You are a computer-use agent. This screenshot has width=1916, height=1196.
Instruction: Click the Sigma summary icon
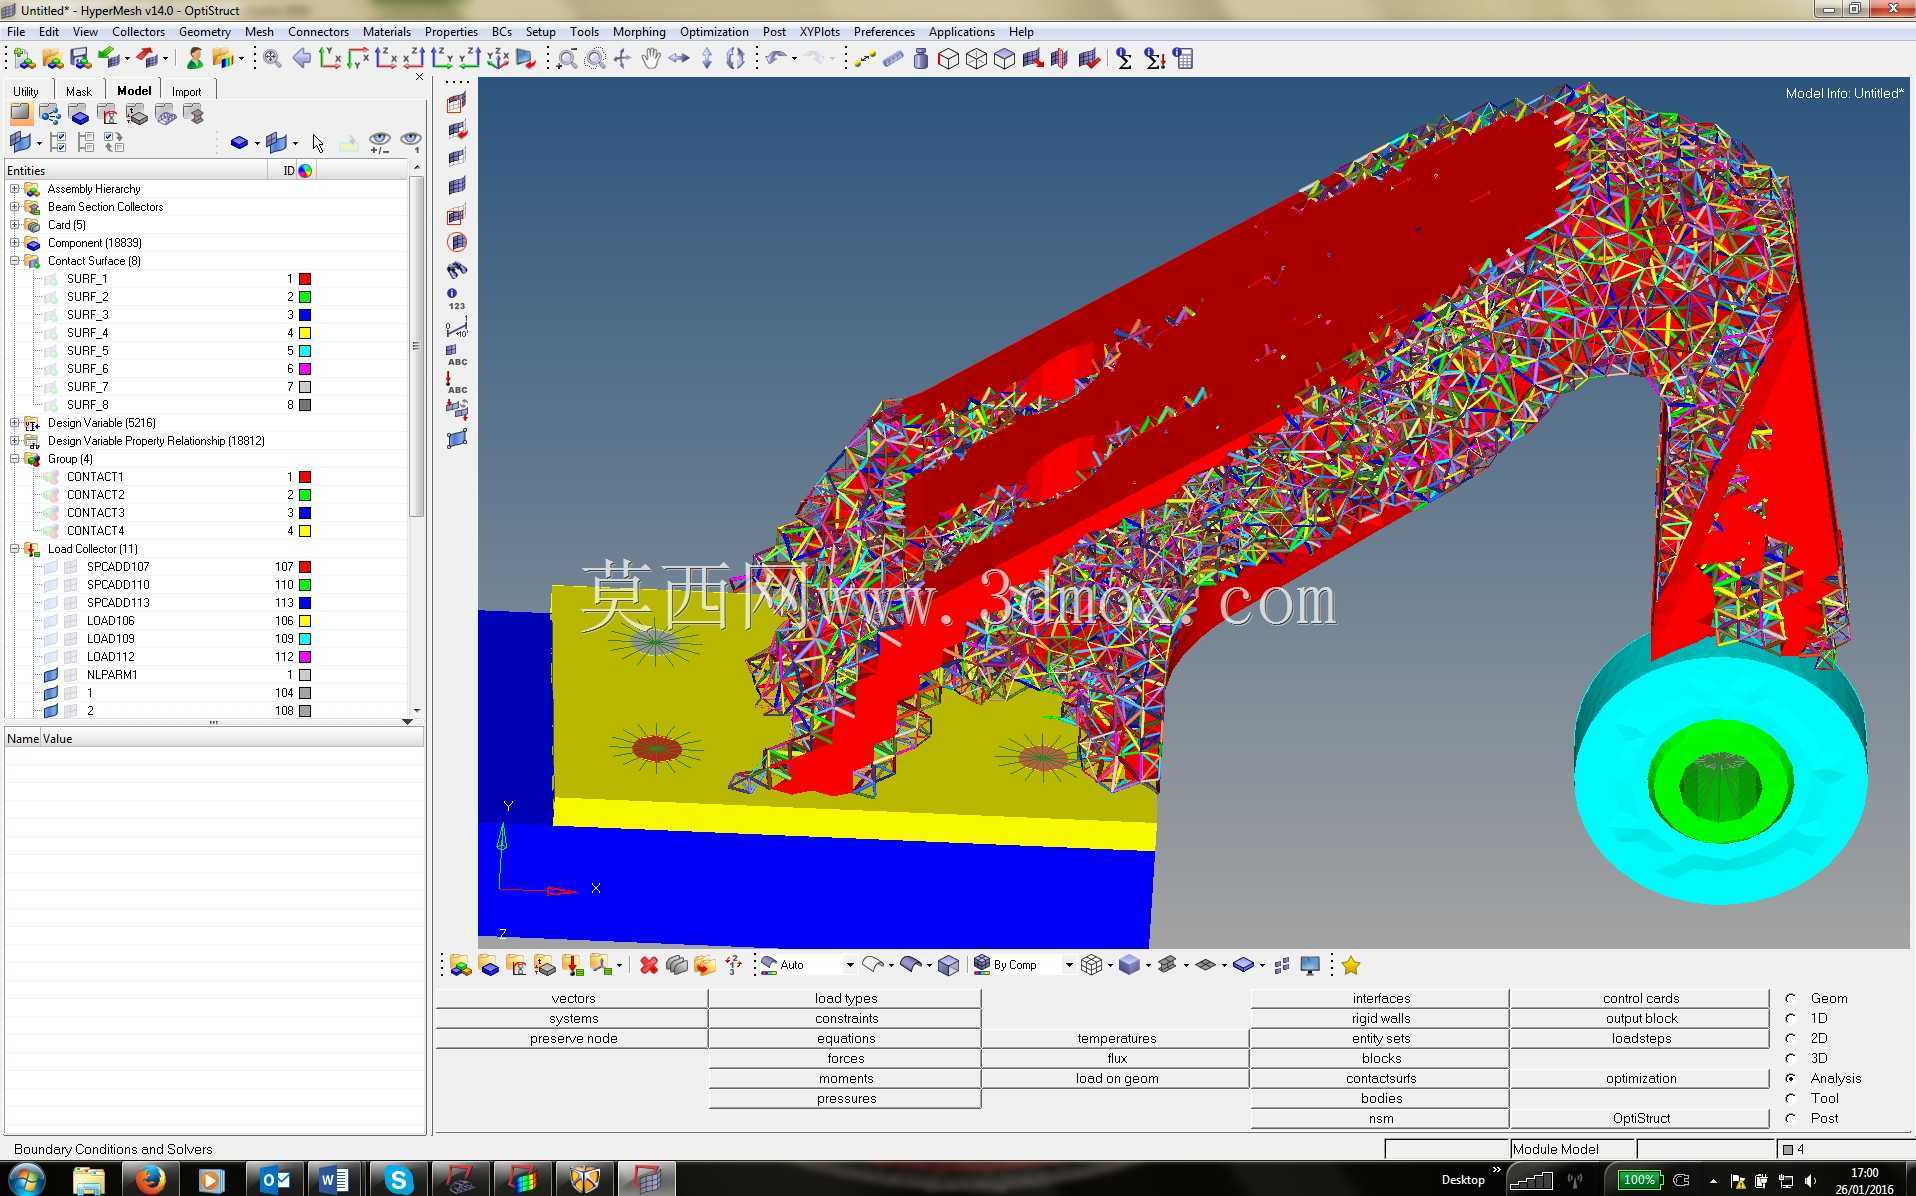pyautogui.click(x=1124, y=59)
